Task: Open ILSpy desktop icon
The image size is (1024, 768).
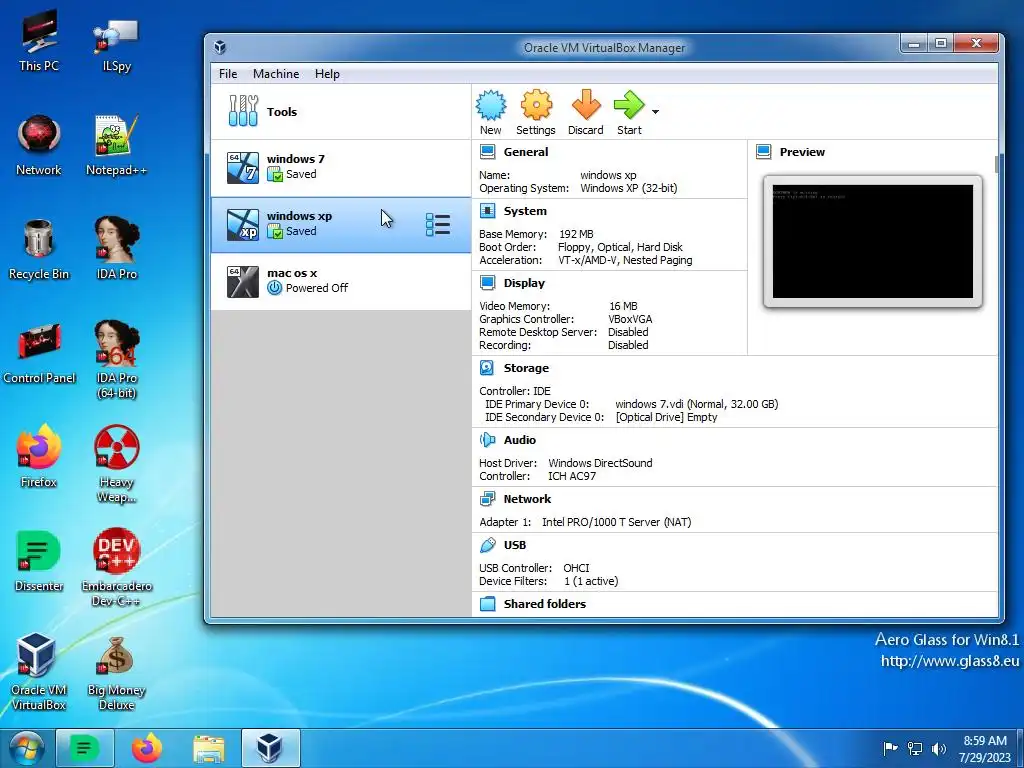Action: [116, 43]
